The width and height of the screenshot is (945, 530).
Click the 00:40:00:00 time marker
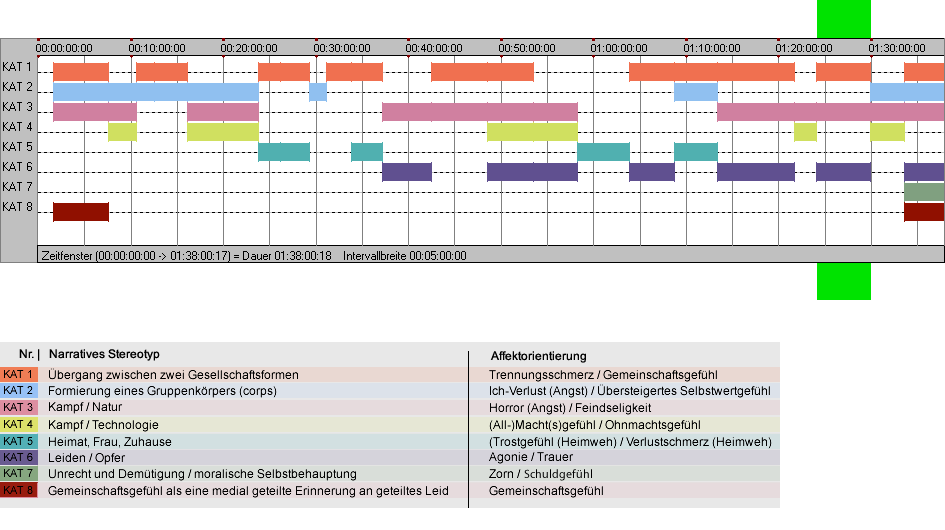434,48
